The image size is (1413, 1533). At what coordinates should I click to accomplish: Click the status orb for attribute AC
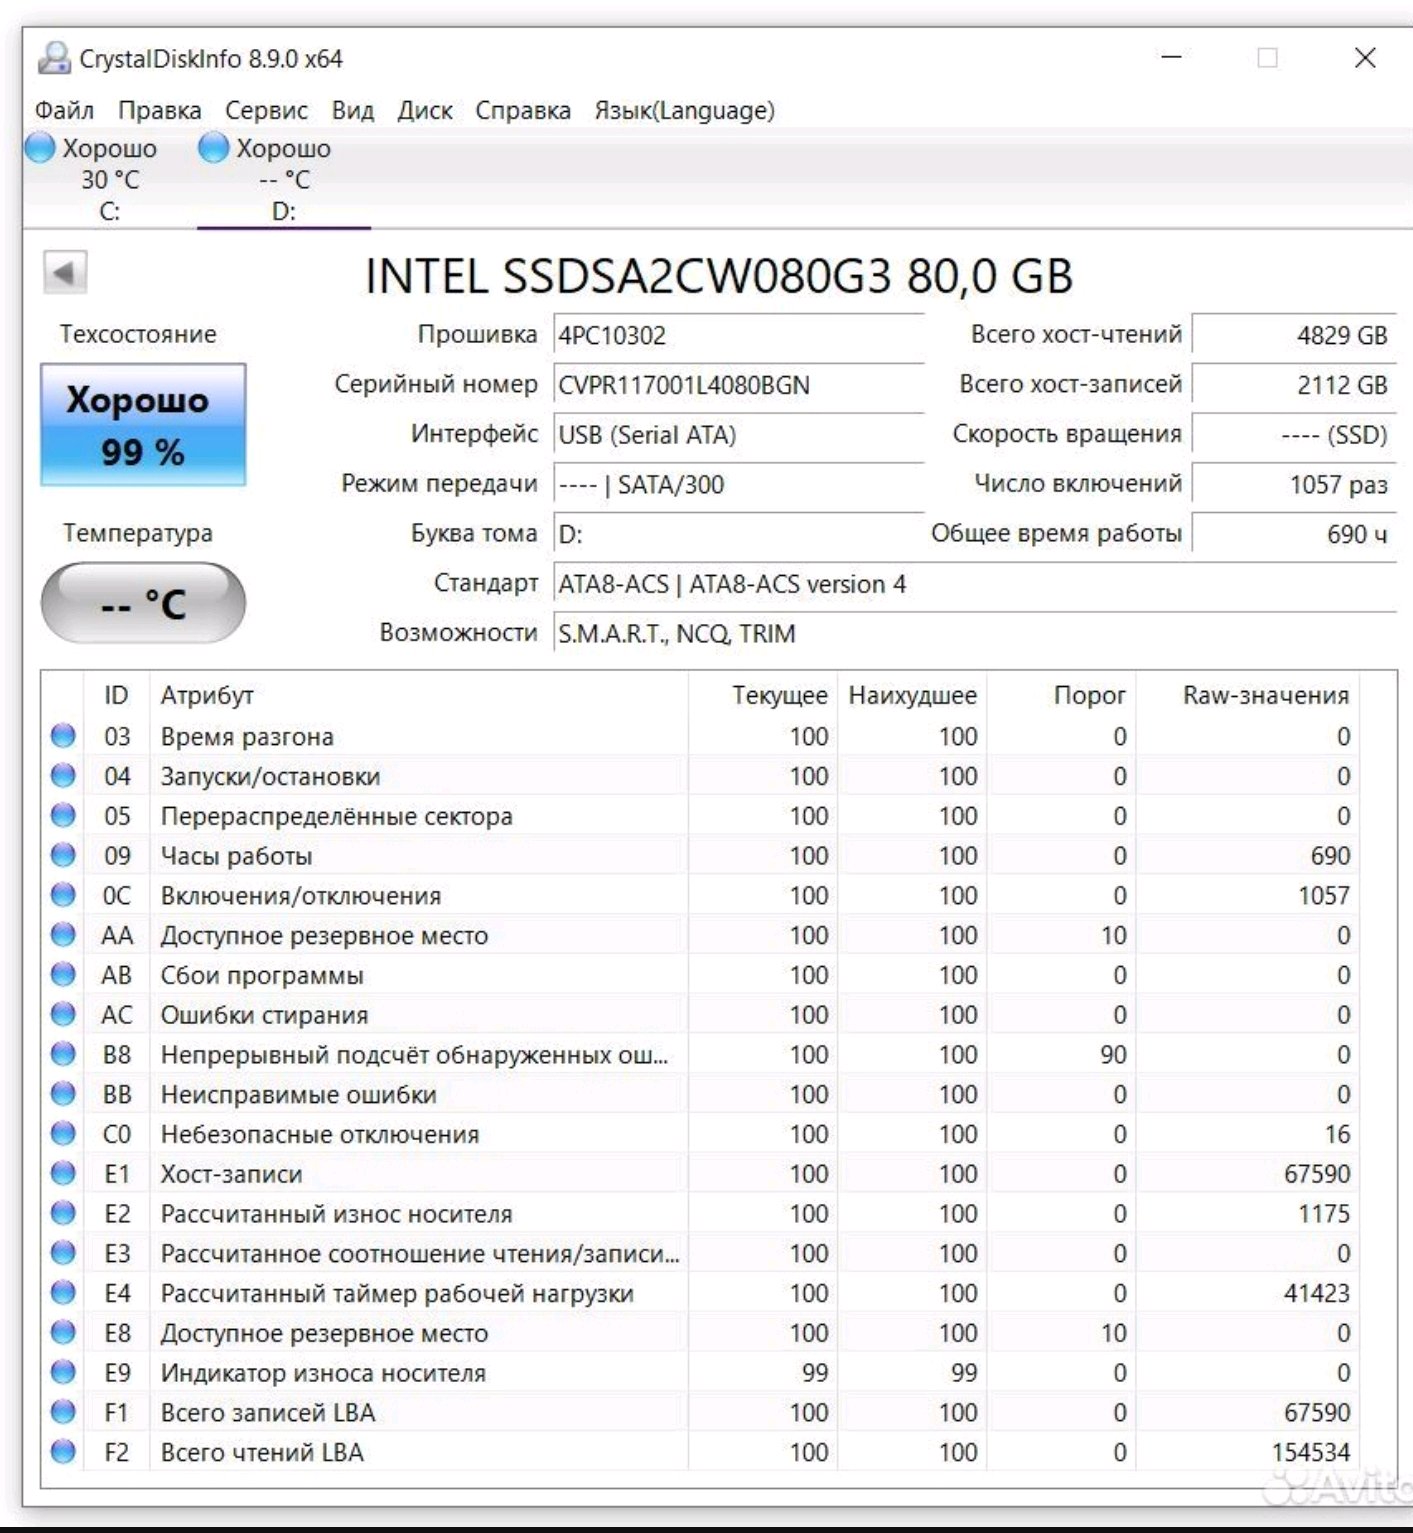(x=63, y=1014)
